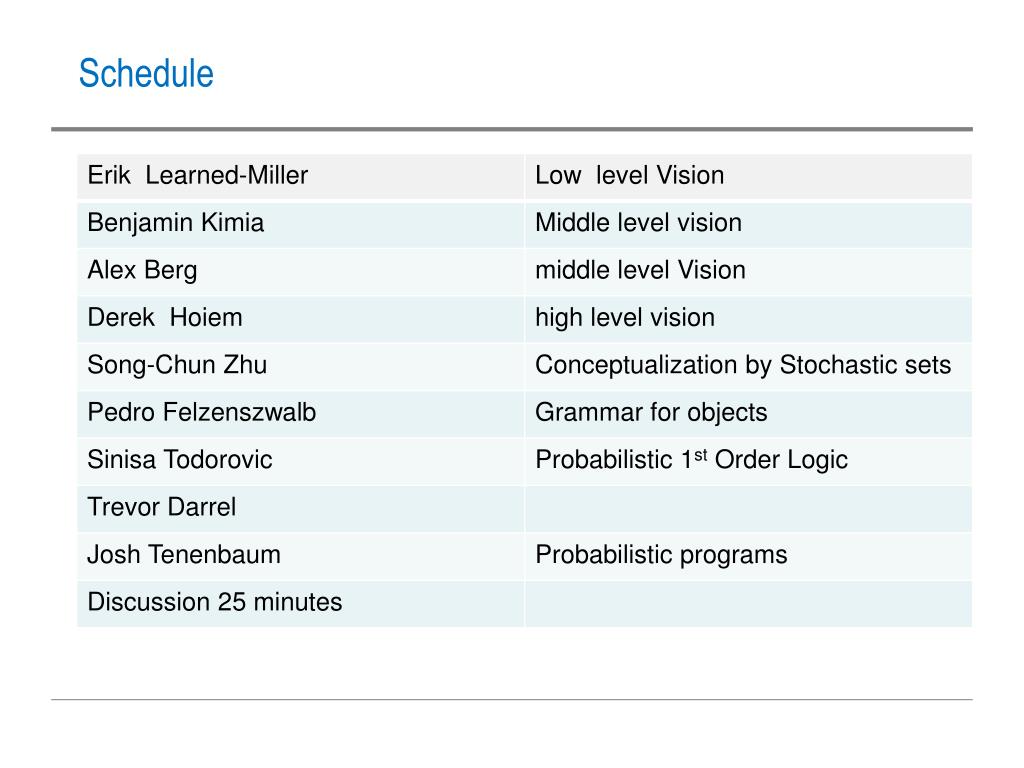Image resolution: width=1024 pixels, height=768 pixels.
Task: Select the Middle level vision topic cell
Action: (x=748, y=224)
